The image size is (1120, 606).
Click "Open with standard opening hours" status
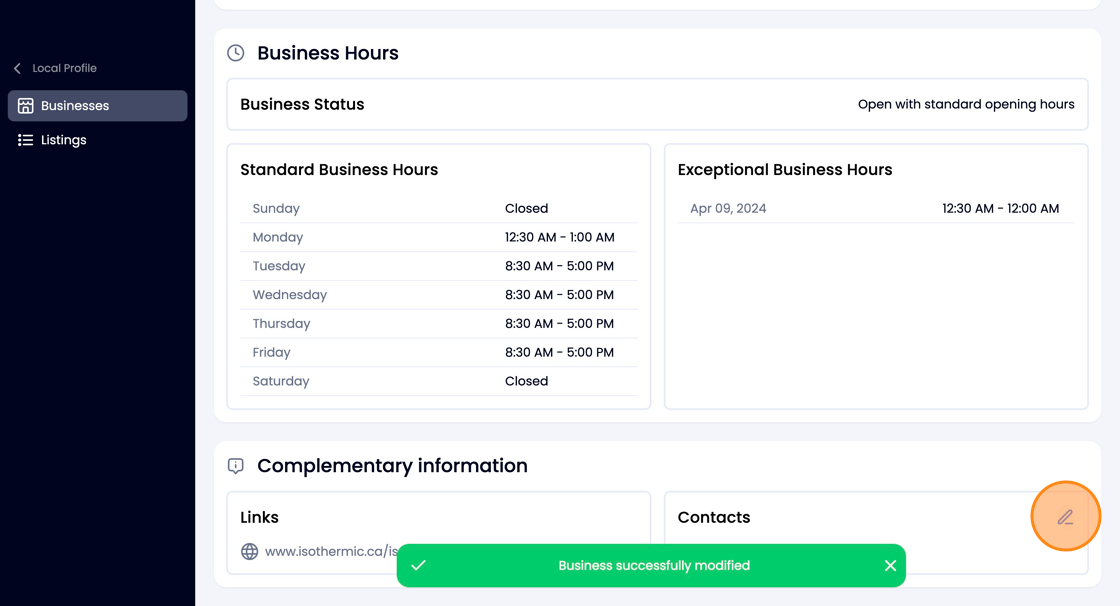(966, 104)
